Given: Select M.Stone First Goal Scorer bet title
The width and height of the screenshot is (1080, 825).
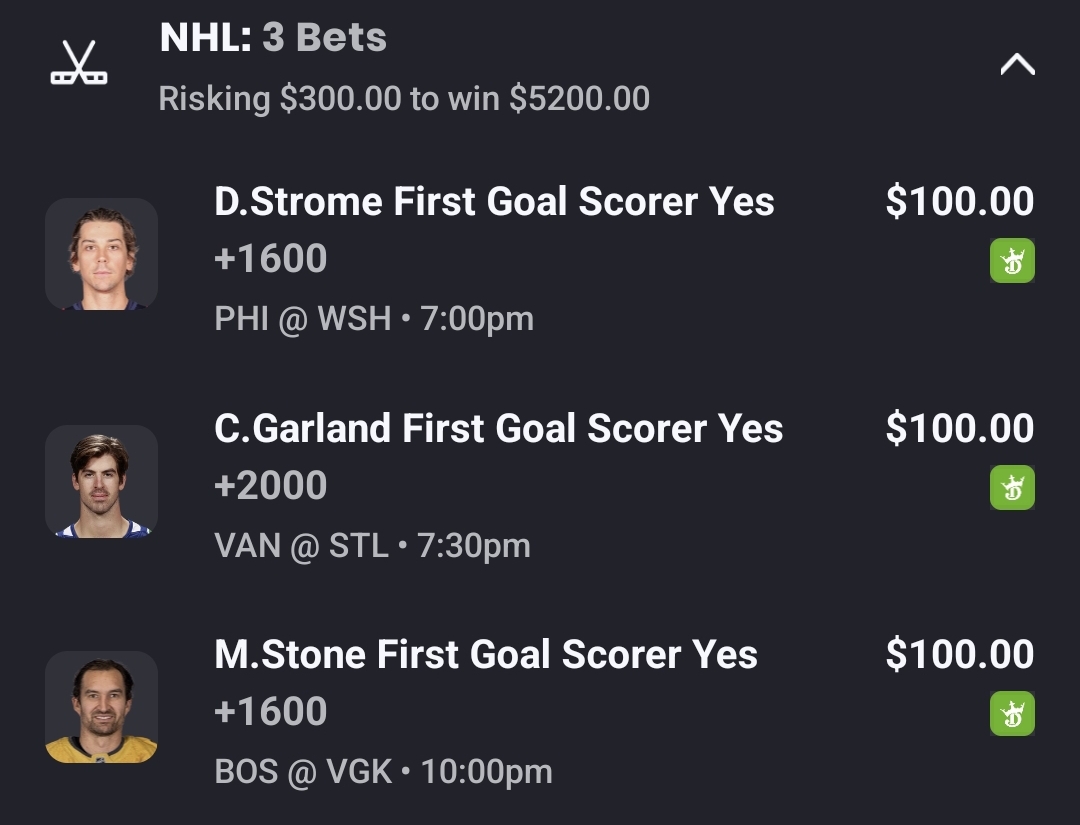Looking at the screenshot, I should tap(486, 655).
